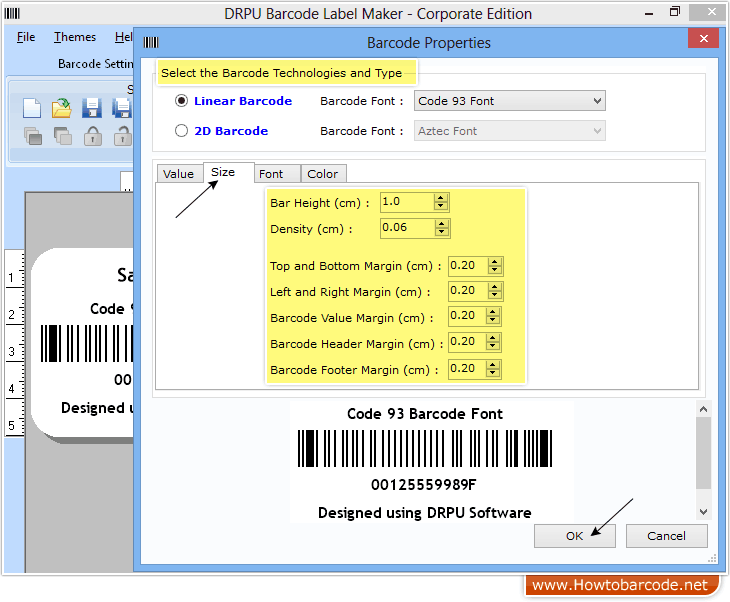Select the Linear Barcode radio button
730x602 pixels.
[x=182, y=101]
